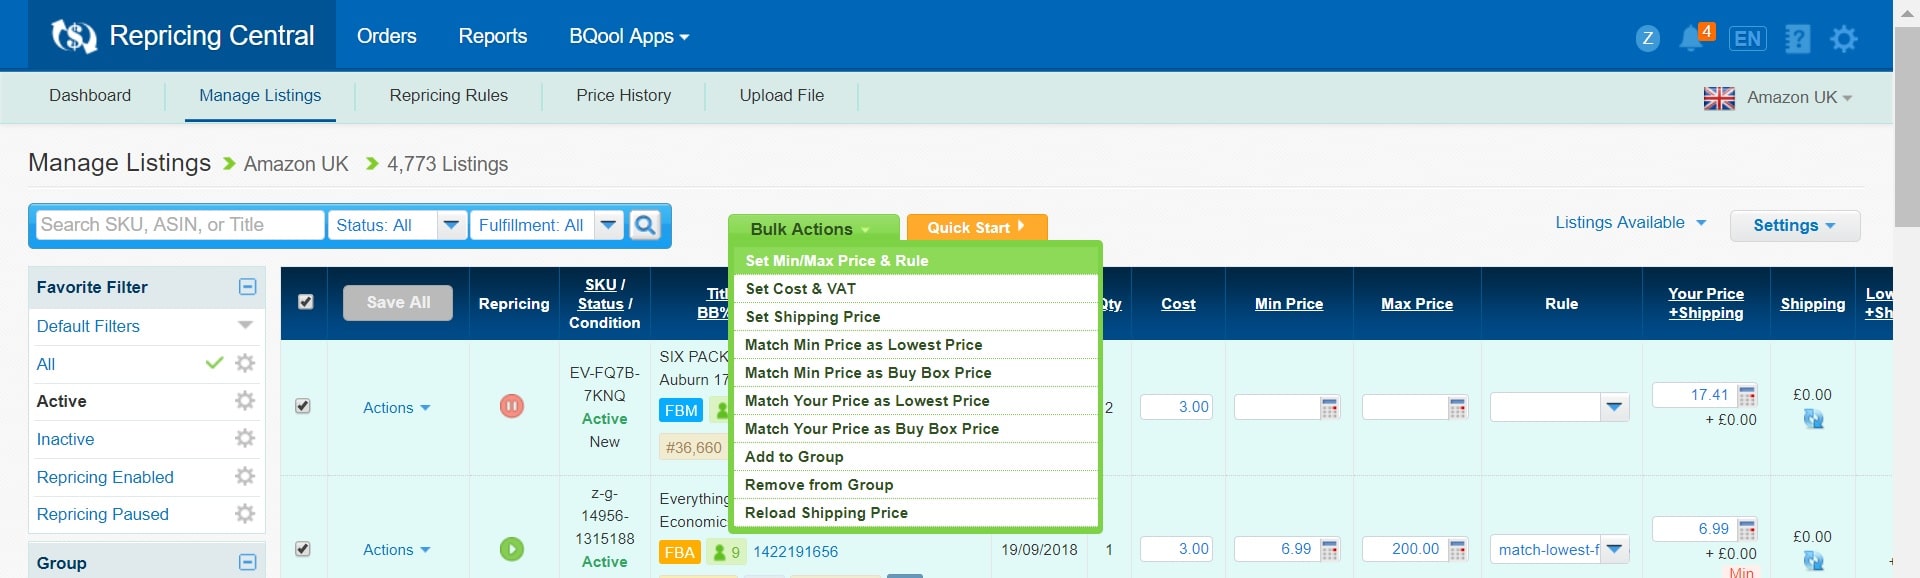1920x578 pixels.
Task: Click the Repricing Central logo icon
Action: click(74, 36)
